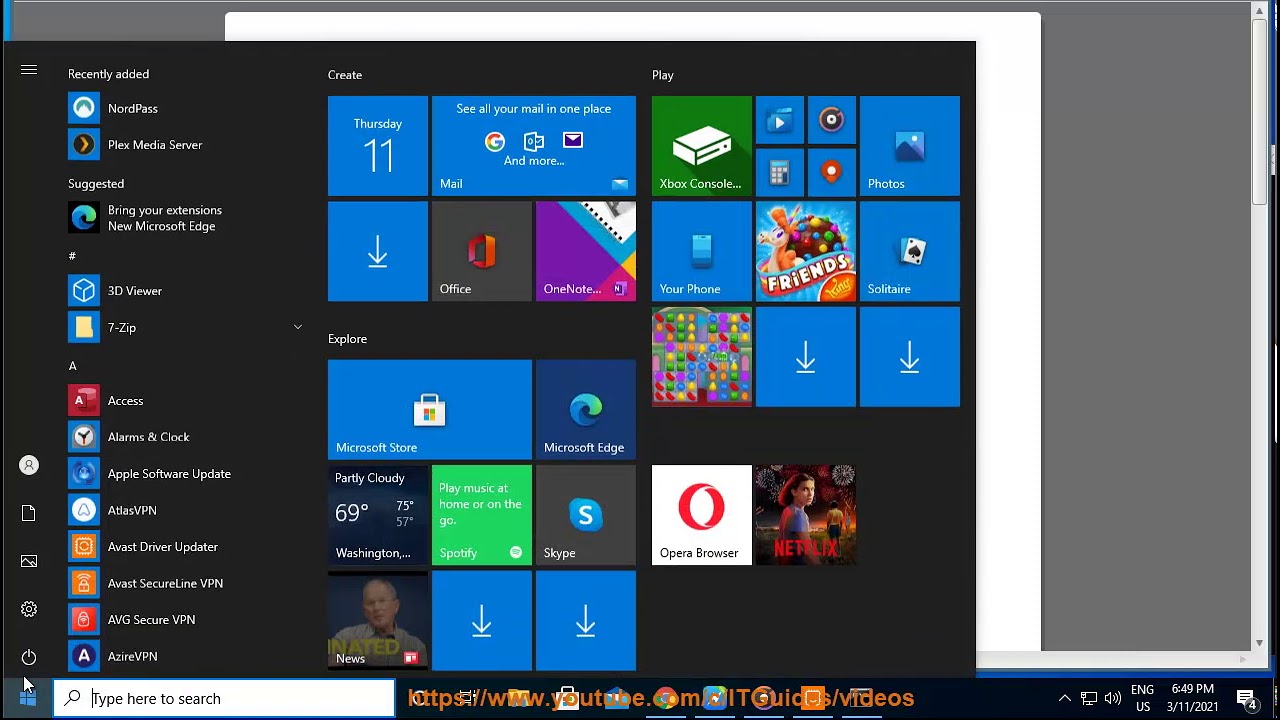This screenshot has height=720, width=1280.
Task: Switch the ENG US input language
Action: pos(1142,699)
